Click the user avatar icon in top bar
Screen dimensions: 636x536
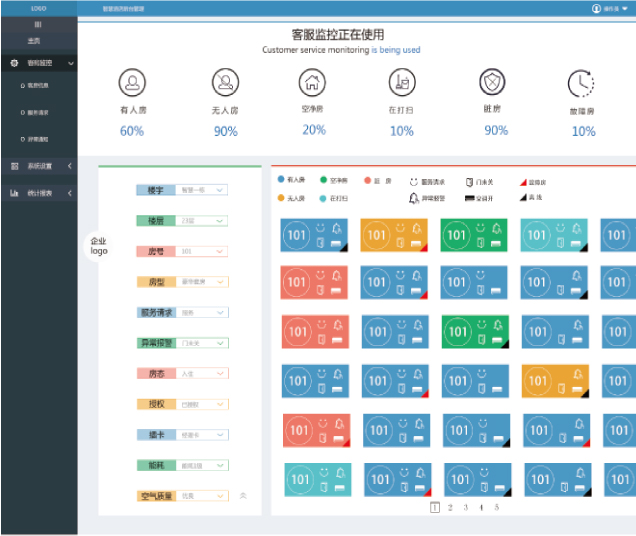pyautogui.click(x=596, y=9)
